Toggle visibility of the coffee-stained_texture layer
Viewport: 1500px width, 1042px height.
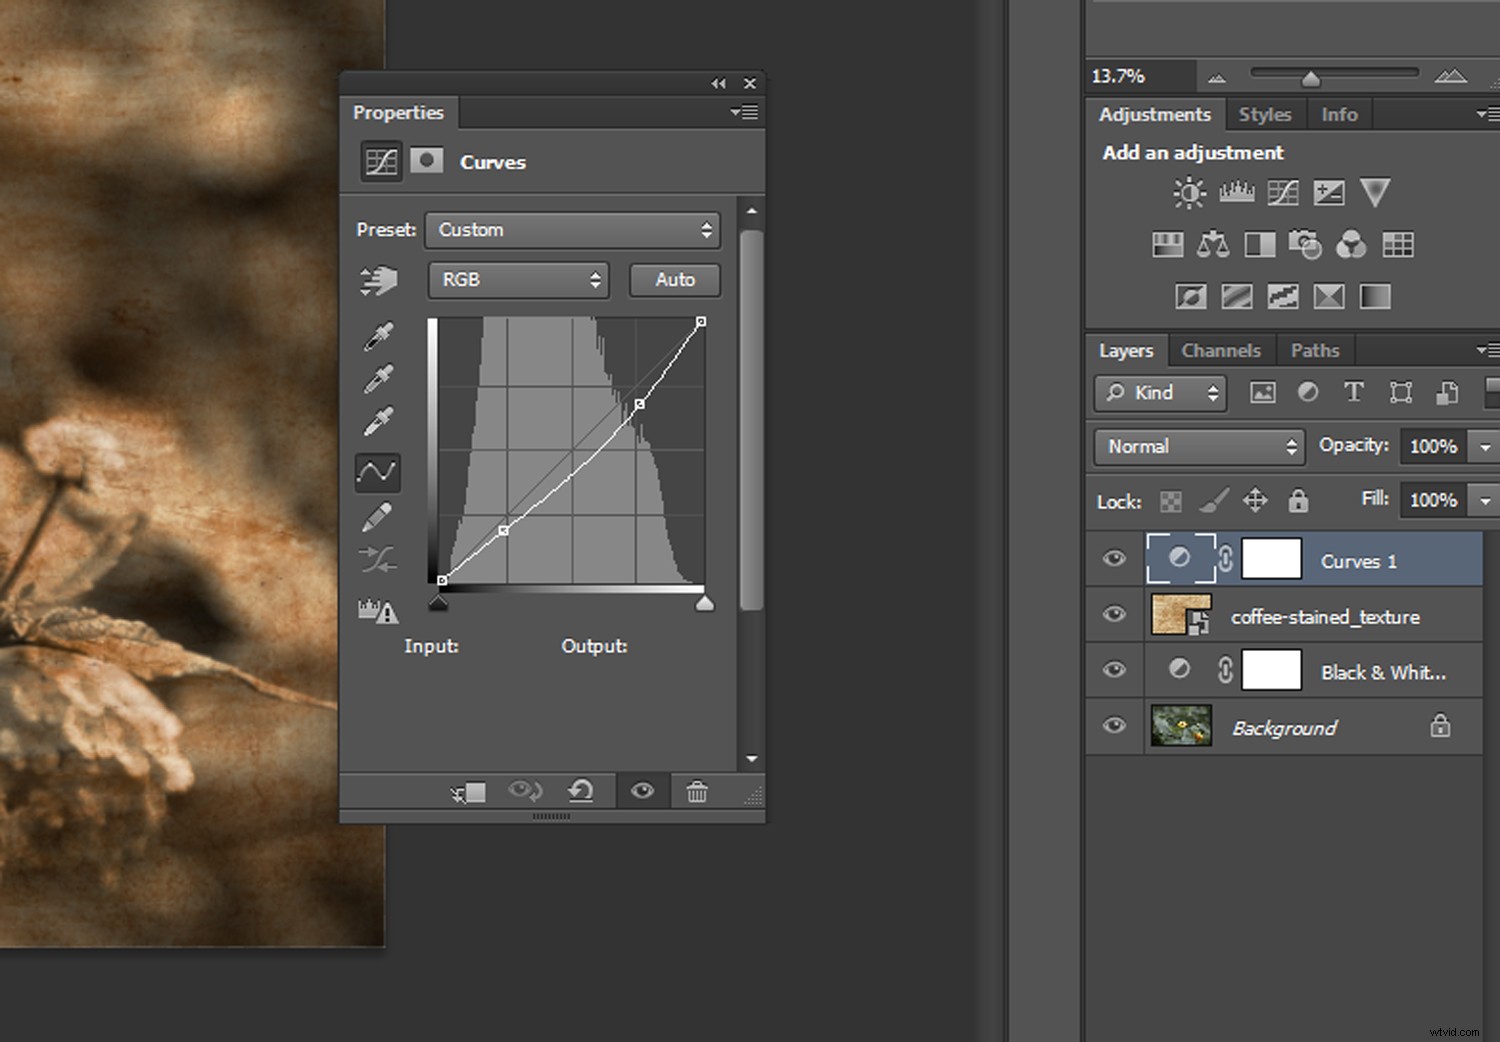point(1114,615)
